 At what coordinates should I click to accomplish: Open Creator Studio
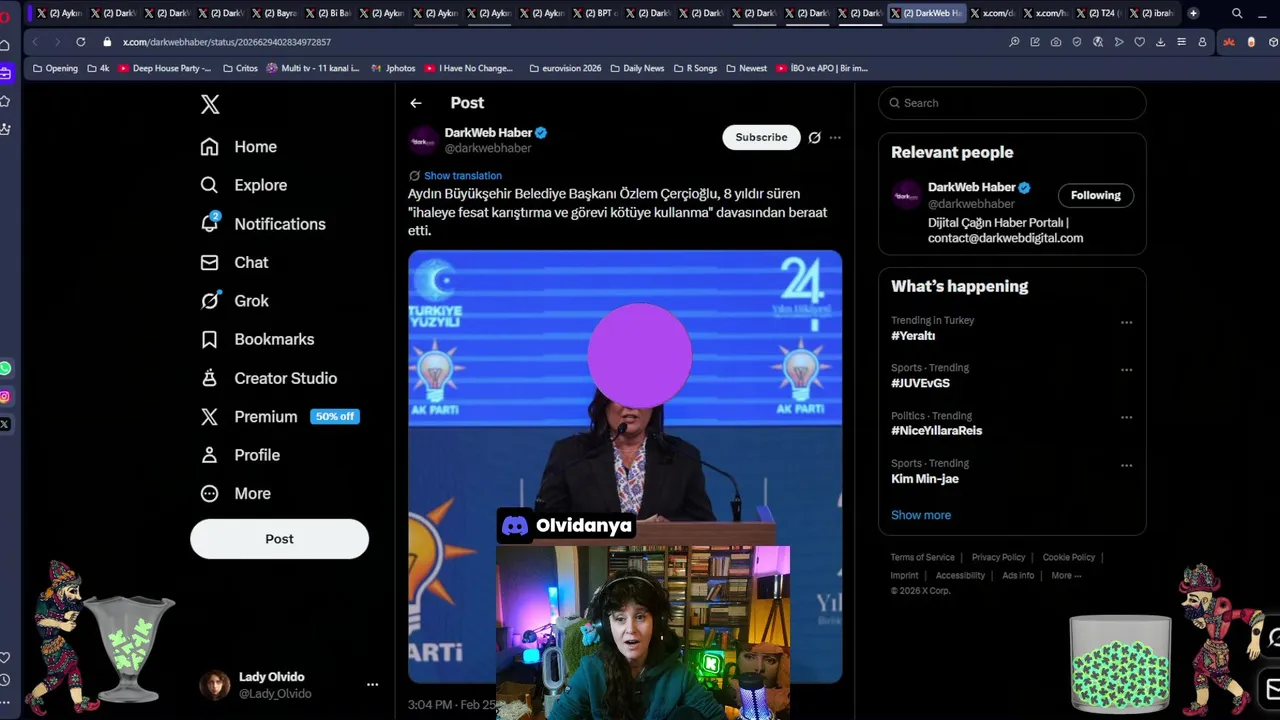268,378
